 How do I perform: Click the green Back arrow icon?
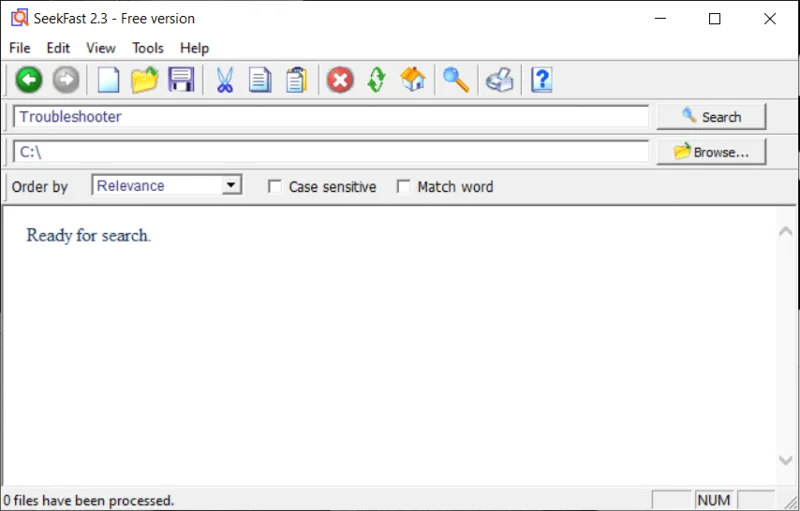point(28,80)
